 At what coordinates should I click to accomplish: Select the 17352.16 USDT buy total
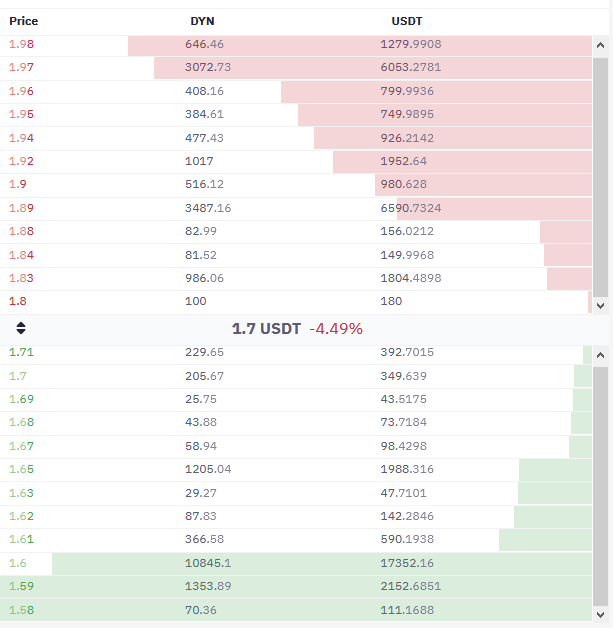click(x=407, y=563)
